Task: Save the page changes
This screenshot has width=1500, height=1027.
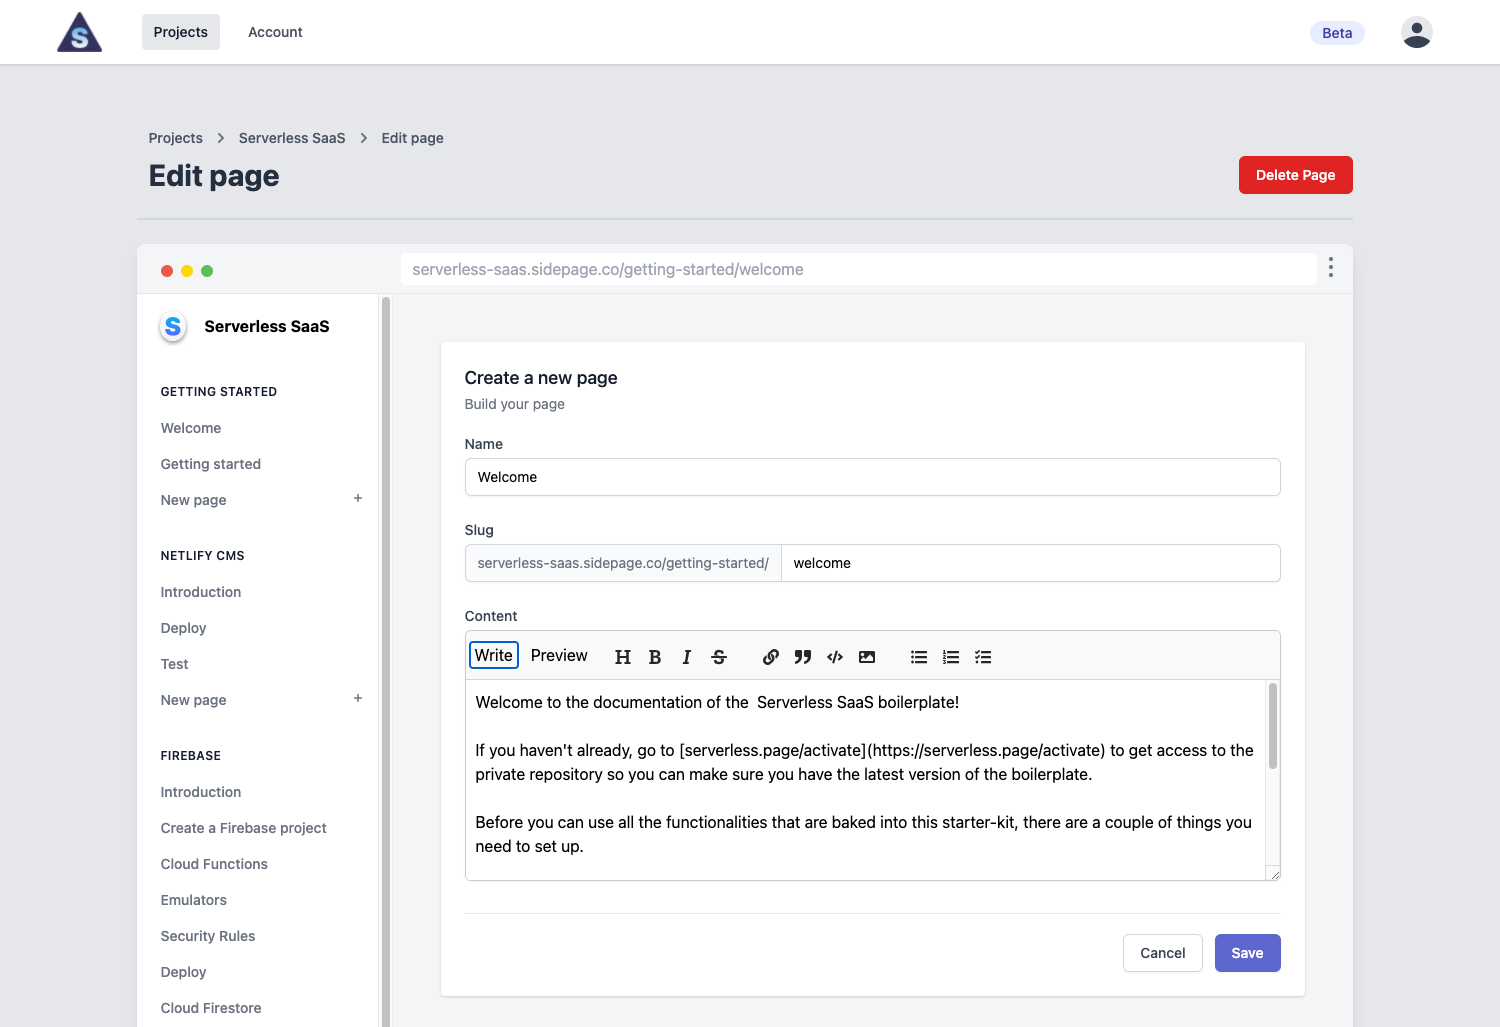Action: (x=1247, y=953)
